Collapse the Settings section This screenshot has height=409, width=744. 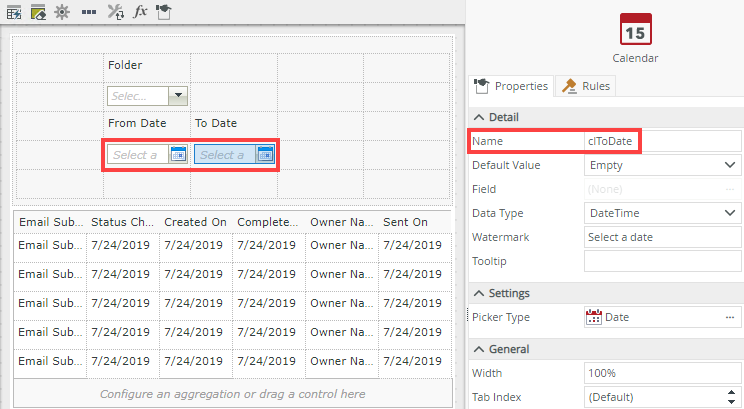[479, 293]
